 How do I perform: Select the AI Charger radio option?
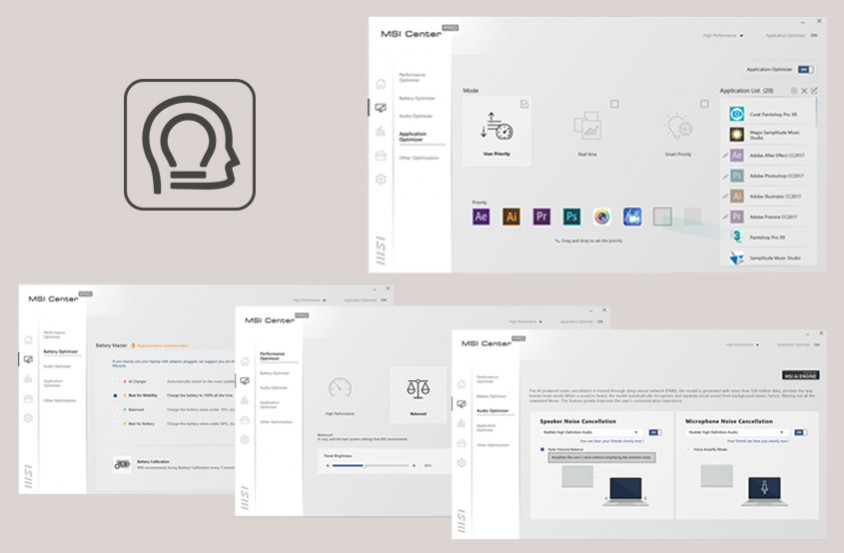pyautogui.click(x=115, y=381)
